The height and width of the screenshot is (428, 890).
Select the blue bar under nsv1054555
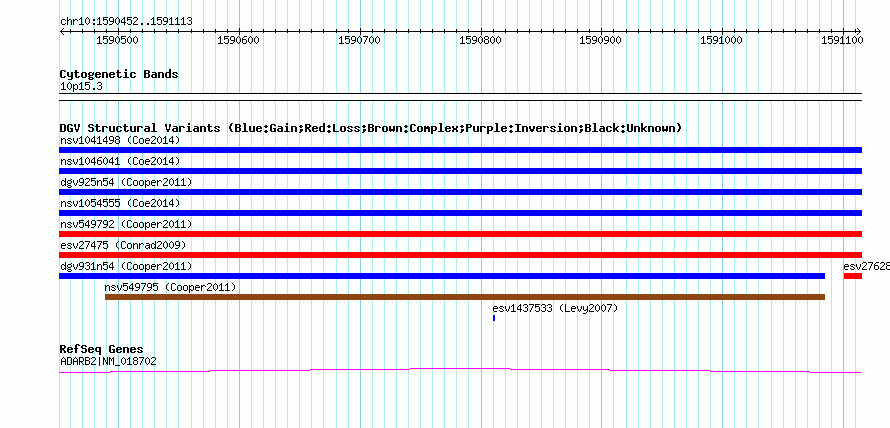460,213
